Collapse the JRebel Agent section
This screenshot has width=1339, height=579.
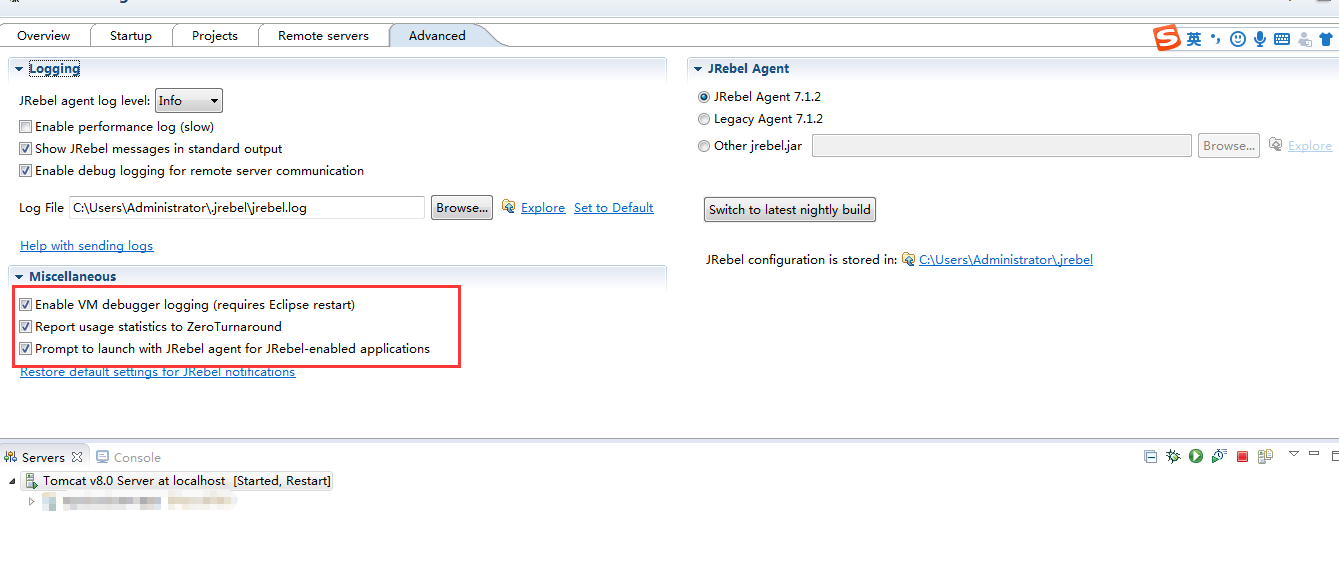coord(698,69)
